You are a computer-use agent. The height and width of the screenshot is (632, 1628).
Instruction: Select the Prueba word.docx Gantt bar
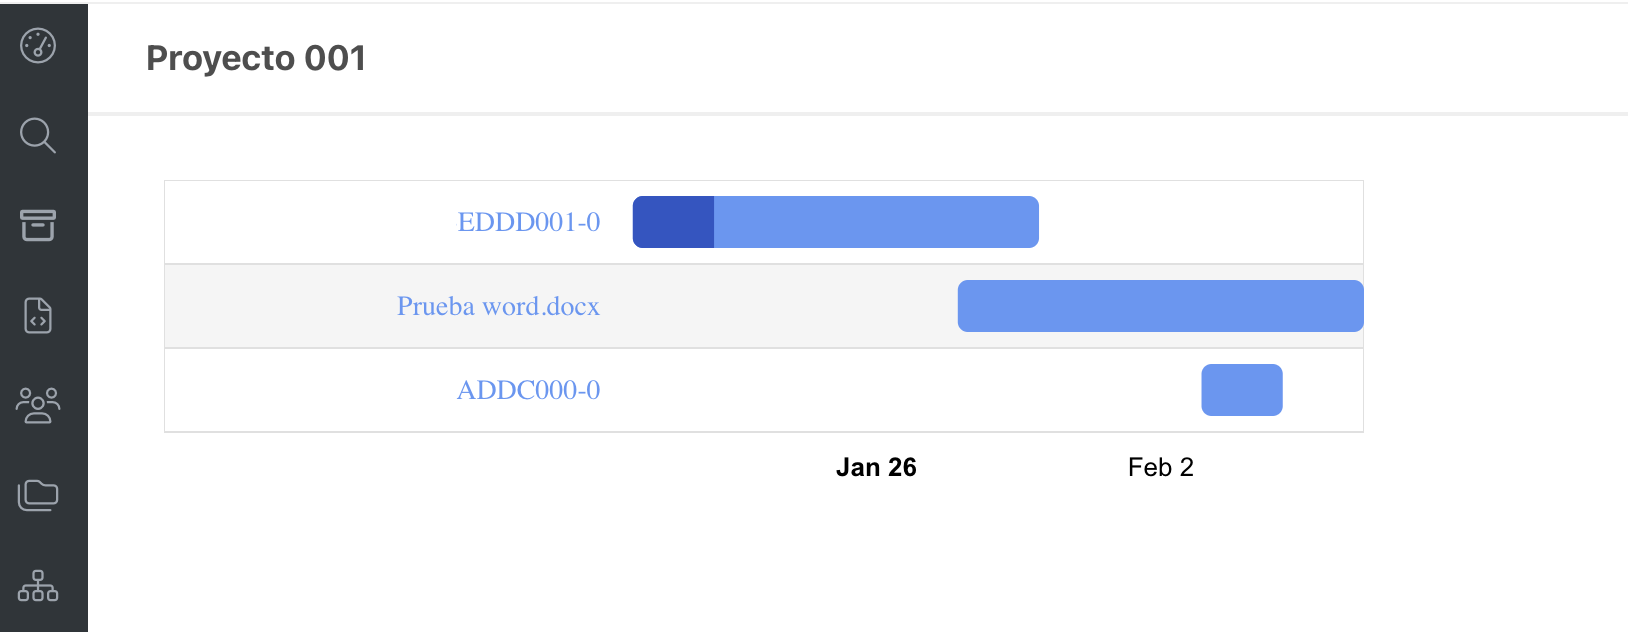1160,305
